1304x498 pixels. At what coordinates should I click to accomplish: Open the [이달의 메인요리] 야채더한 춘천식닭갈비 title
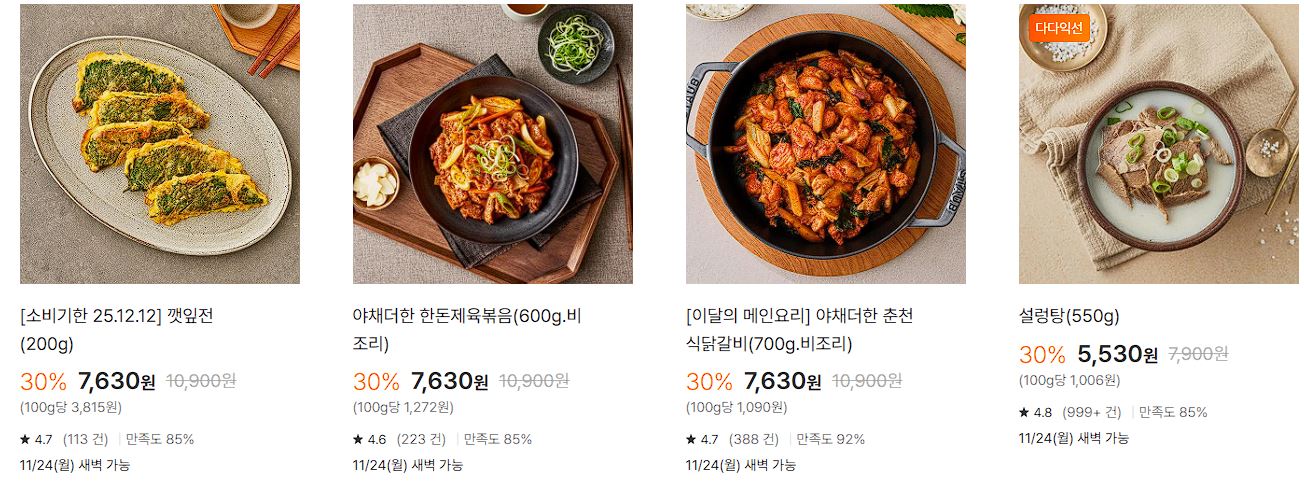[799, 330]
